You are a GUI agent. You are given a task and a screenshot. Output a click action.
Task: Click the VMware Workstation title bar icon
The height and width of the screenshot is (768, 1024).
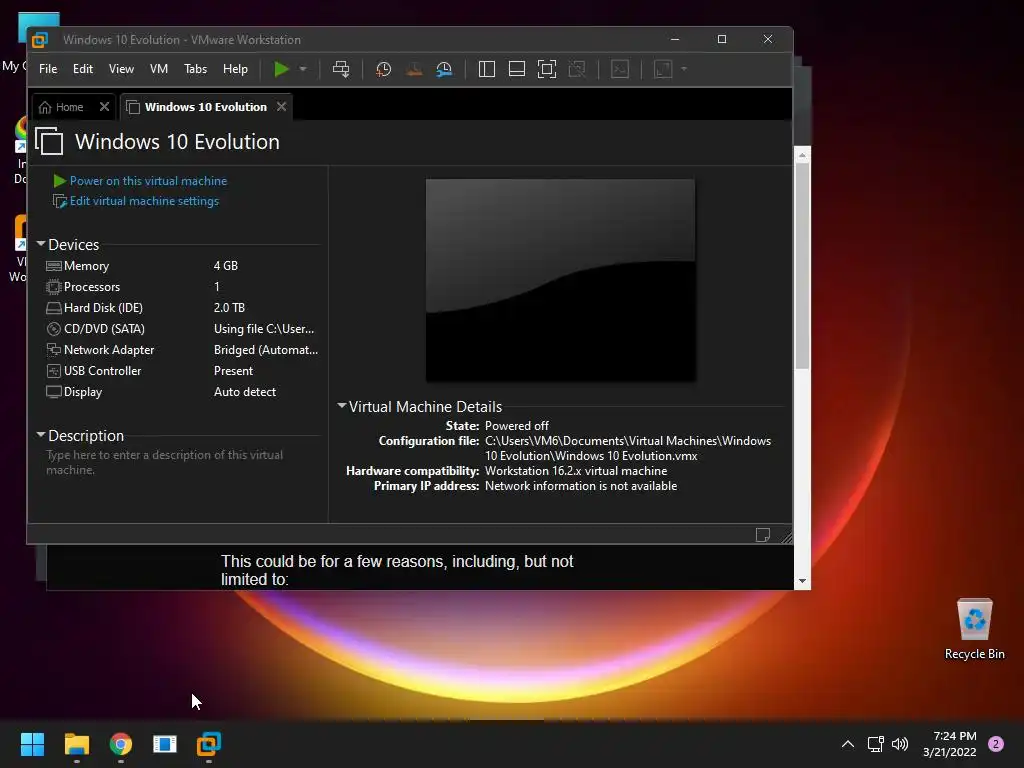click(x=40, y=40)
